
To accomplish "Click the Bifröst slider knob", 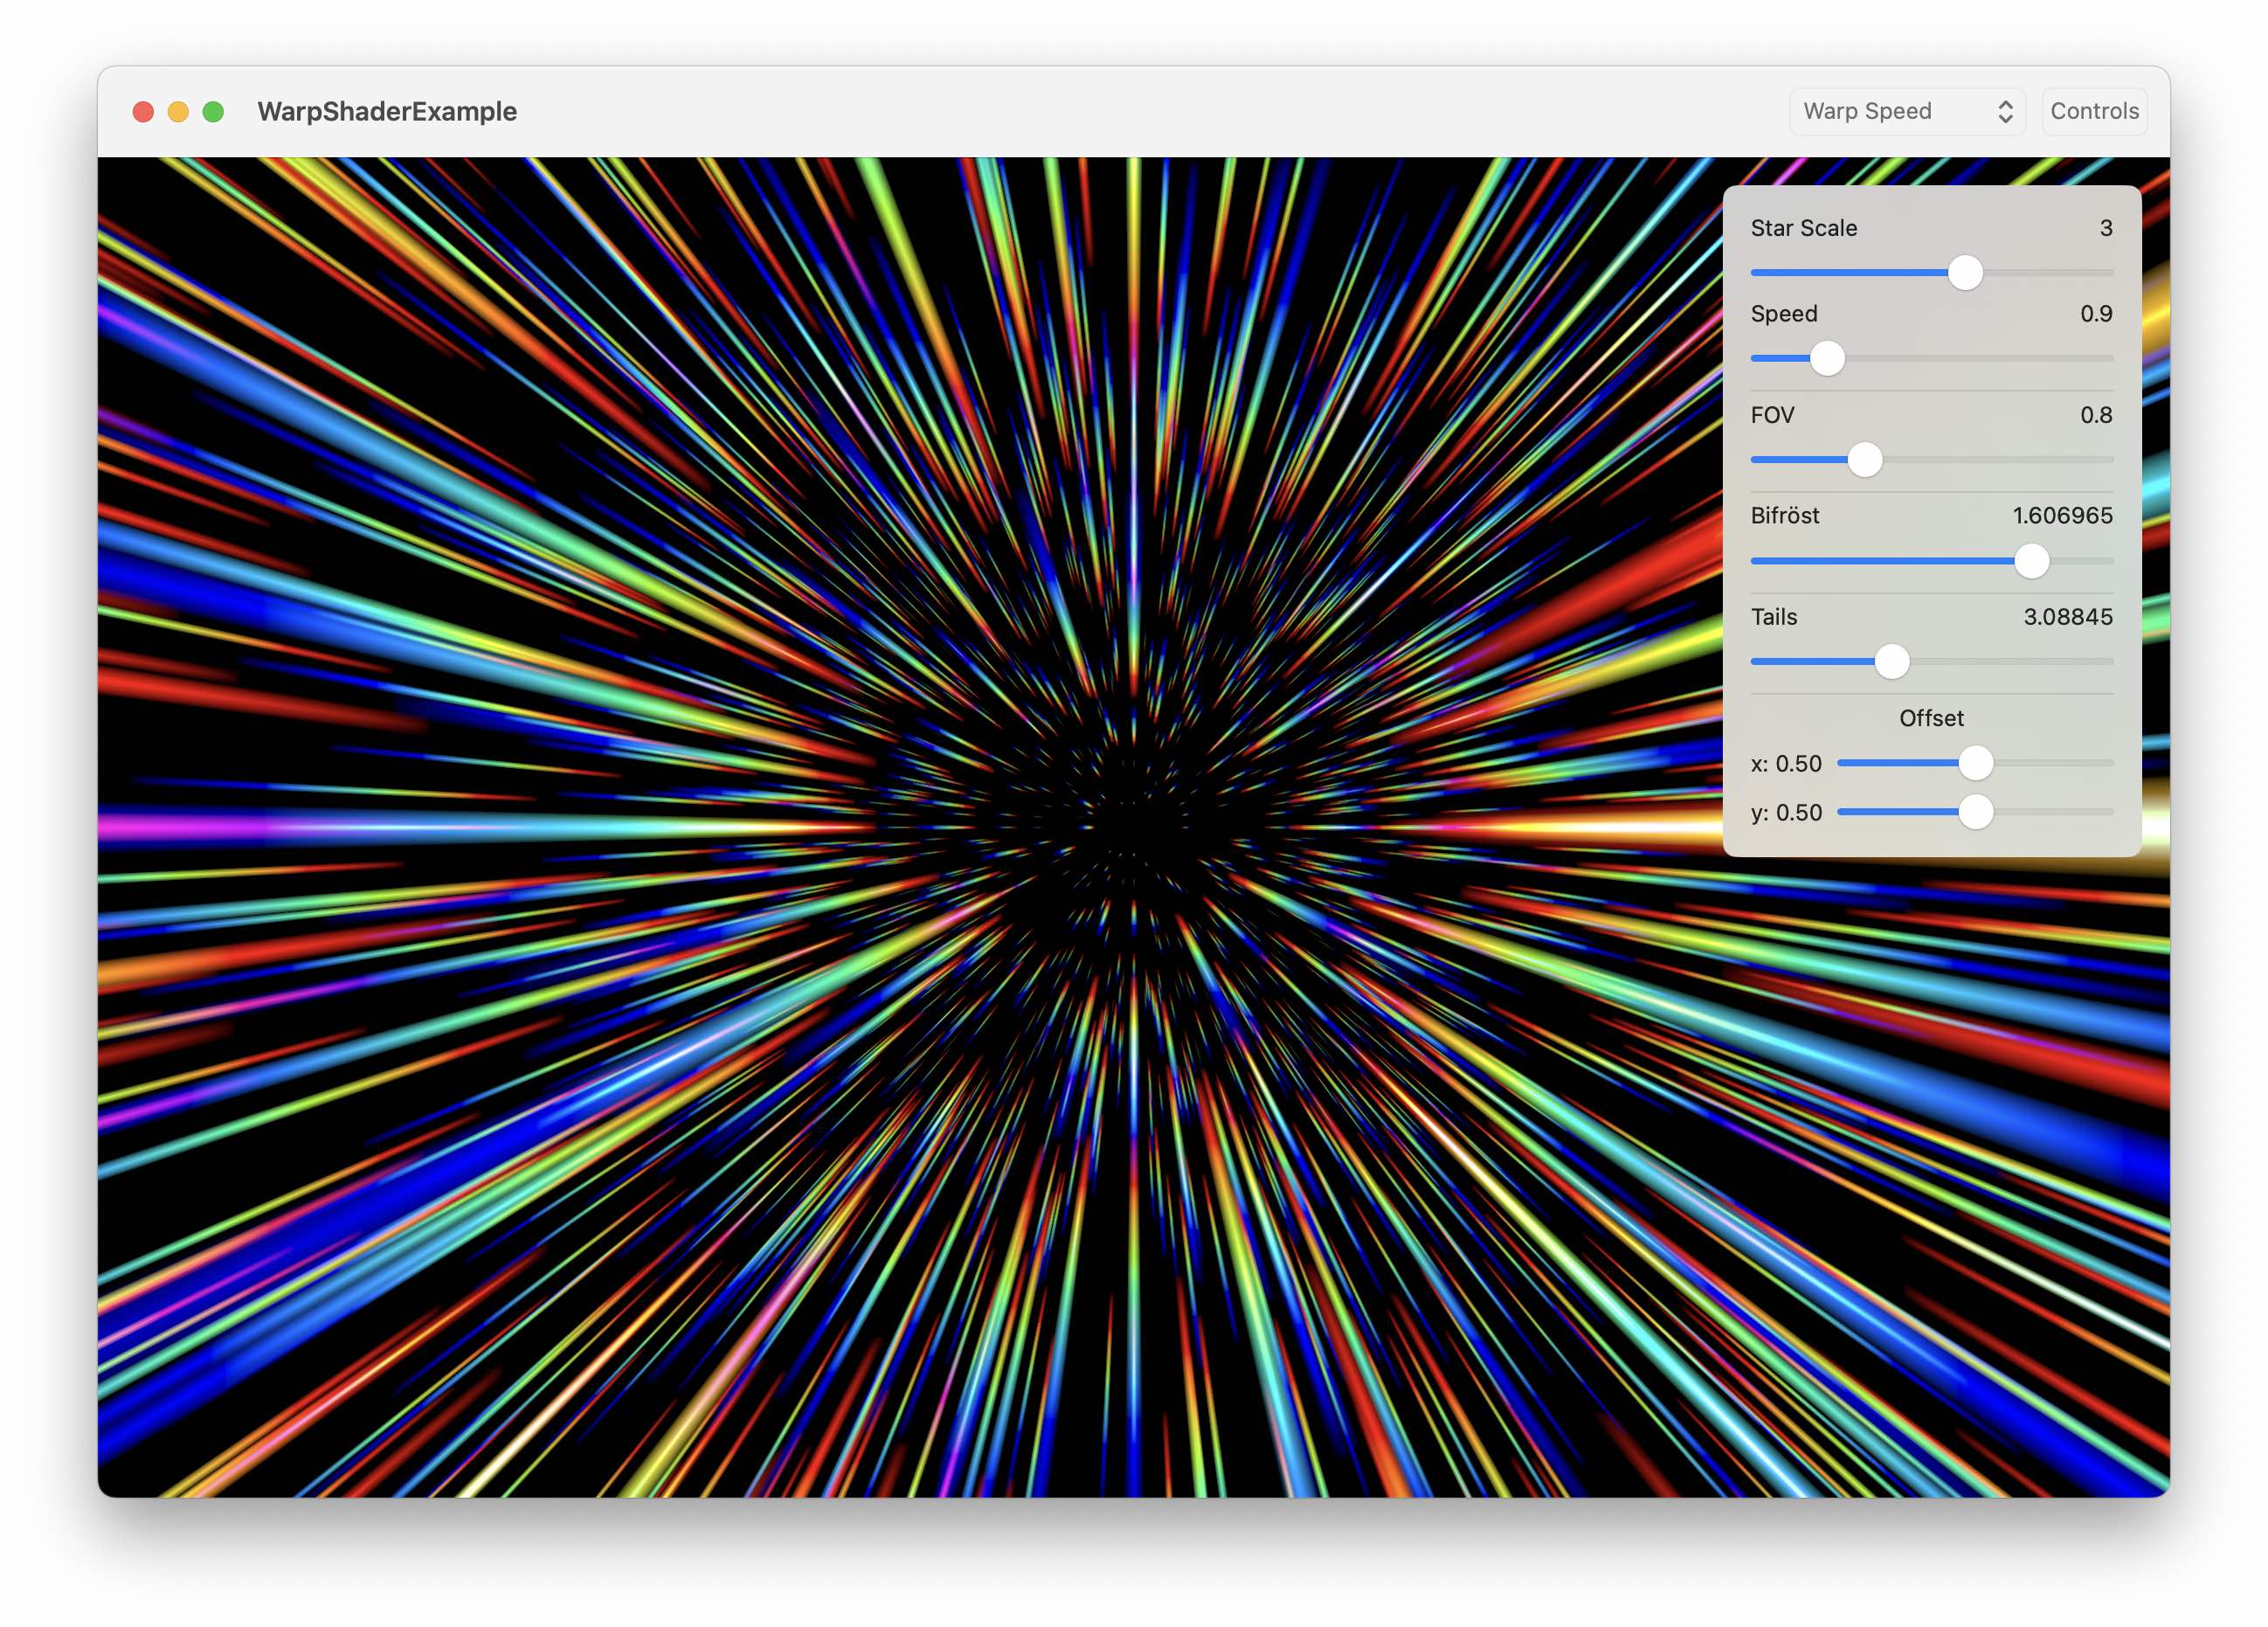I will point(2031,561).
